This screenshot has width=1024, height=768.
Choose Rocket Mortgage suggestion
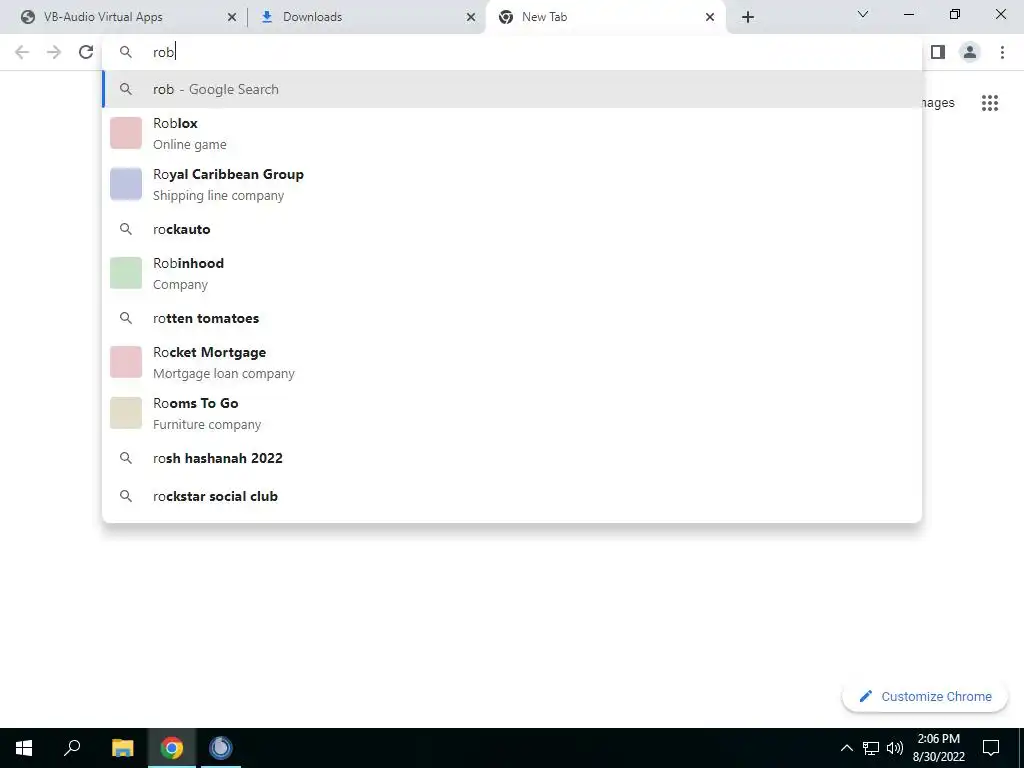512,362
